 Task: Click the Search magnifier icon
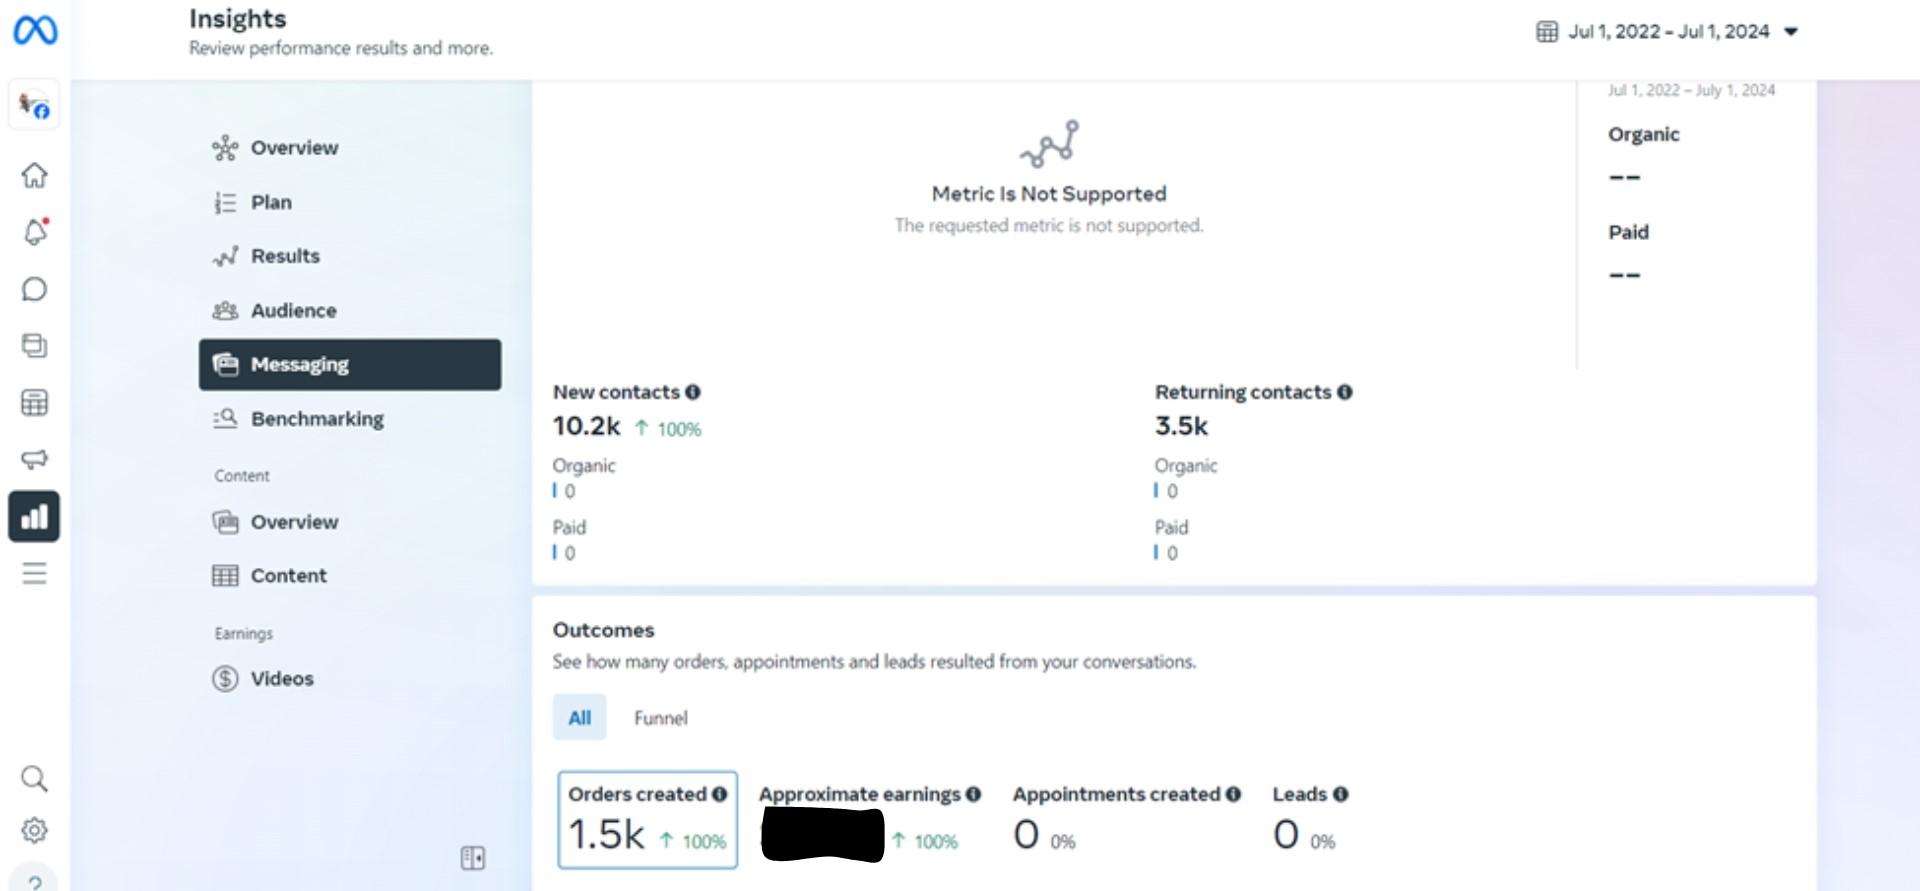[35, 779]
